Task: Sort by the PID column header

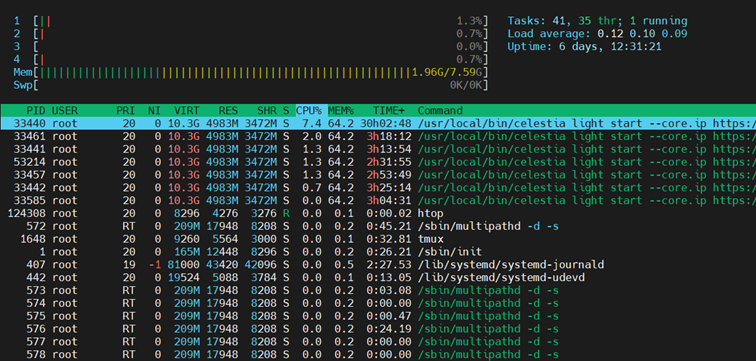Action: point(36,110)
